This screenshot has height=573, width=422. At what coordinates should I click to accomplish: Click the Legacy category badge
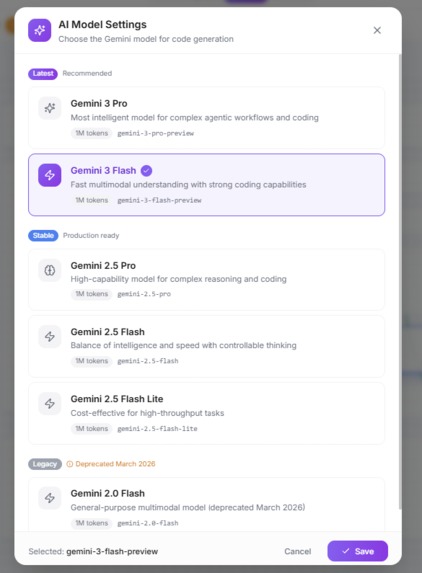pyautogui.click(x=45, y=464)
